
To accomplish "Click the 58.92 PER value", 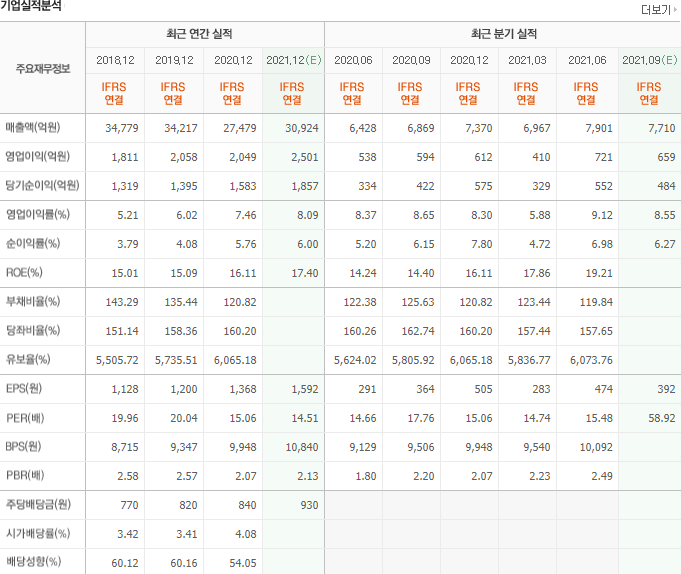I will [662, 419].
